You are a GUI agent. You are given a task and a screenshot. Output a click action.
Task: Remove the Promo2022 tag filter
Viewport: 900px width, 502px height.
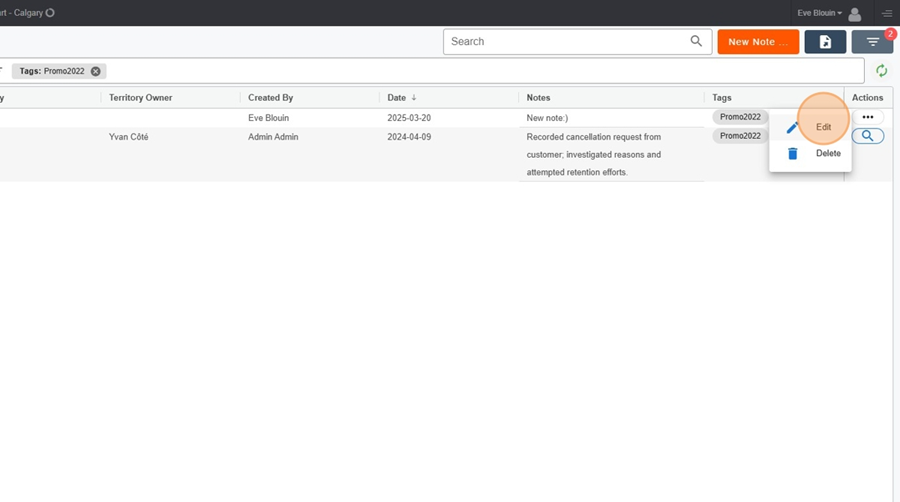pyautogui.click(x=95, y=71)
